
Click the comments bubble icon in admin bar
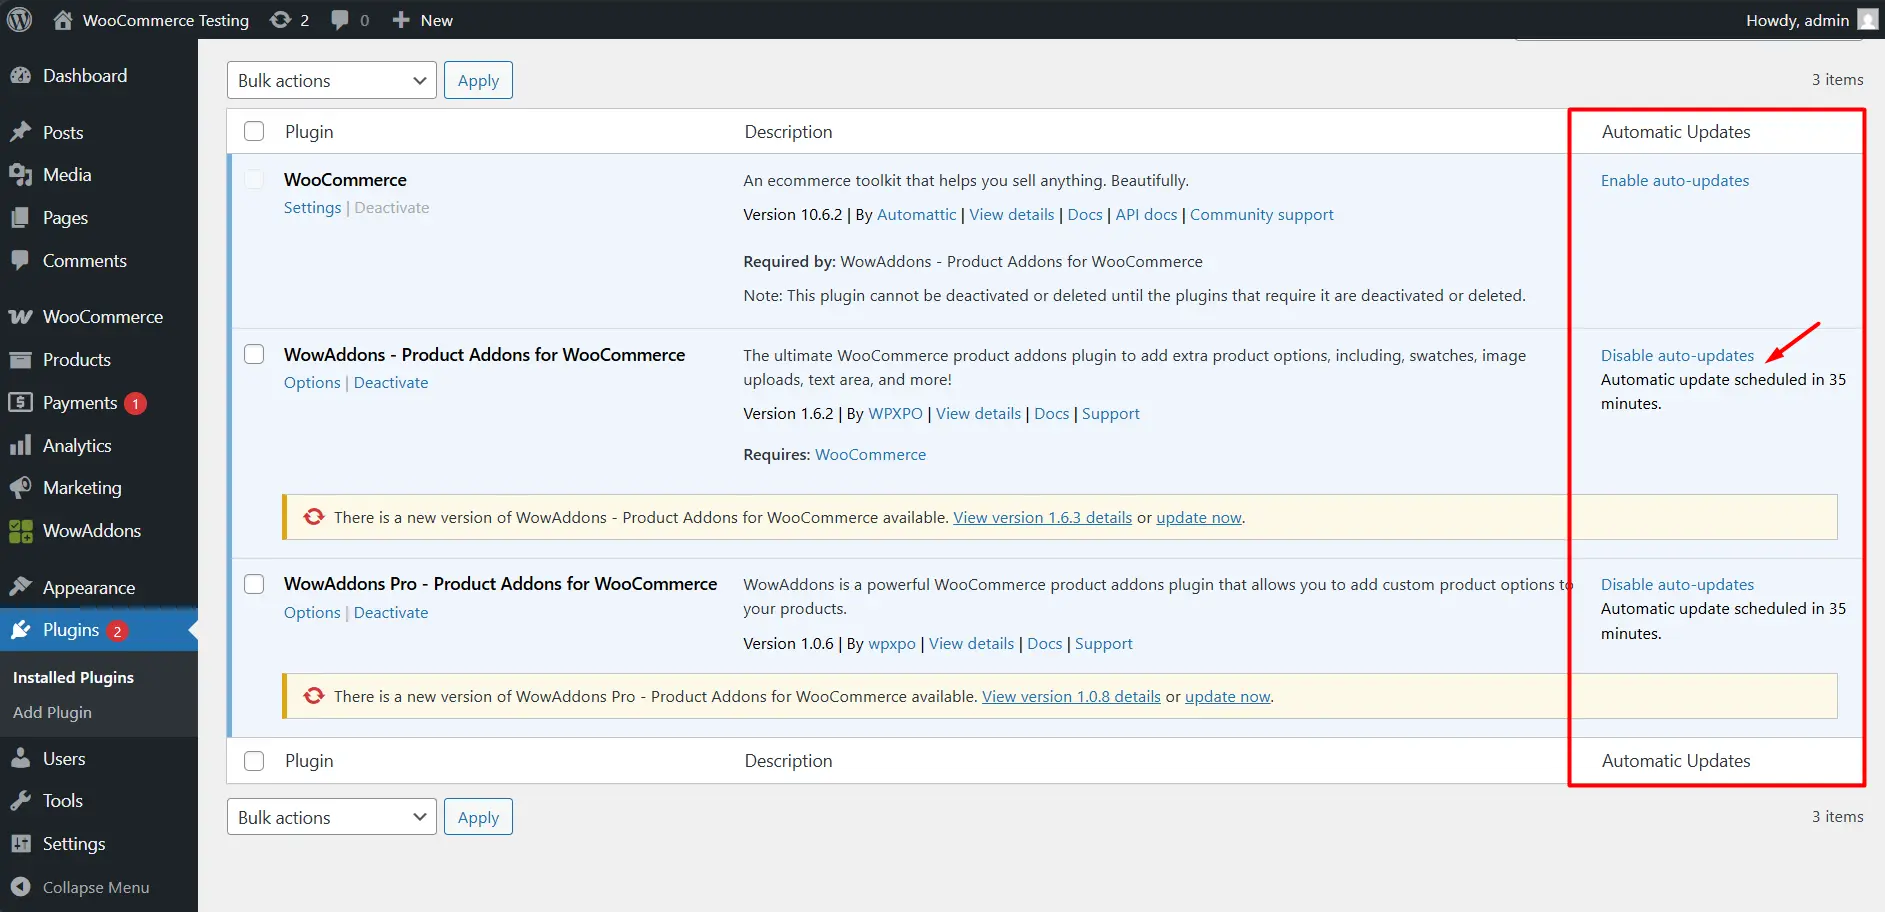[340, 20]
